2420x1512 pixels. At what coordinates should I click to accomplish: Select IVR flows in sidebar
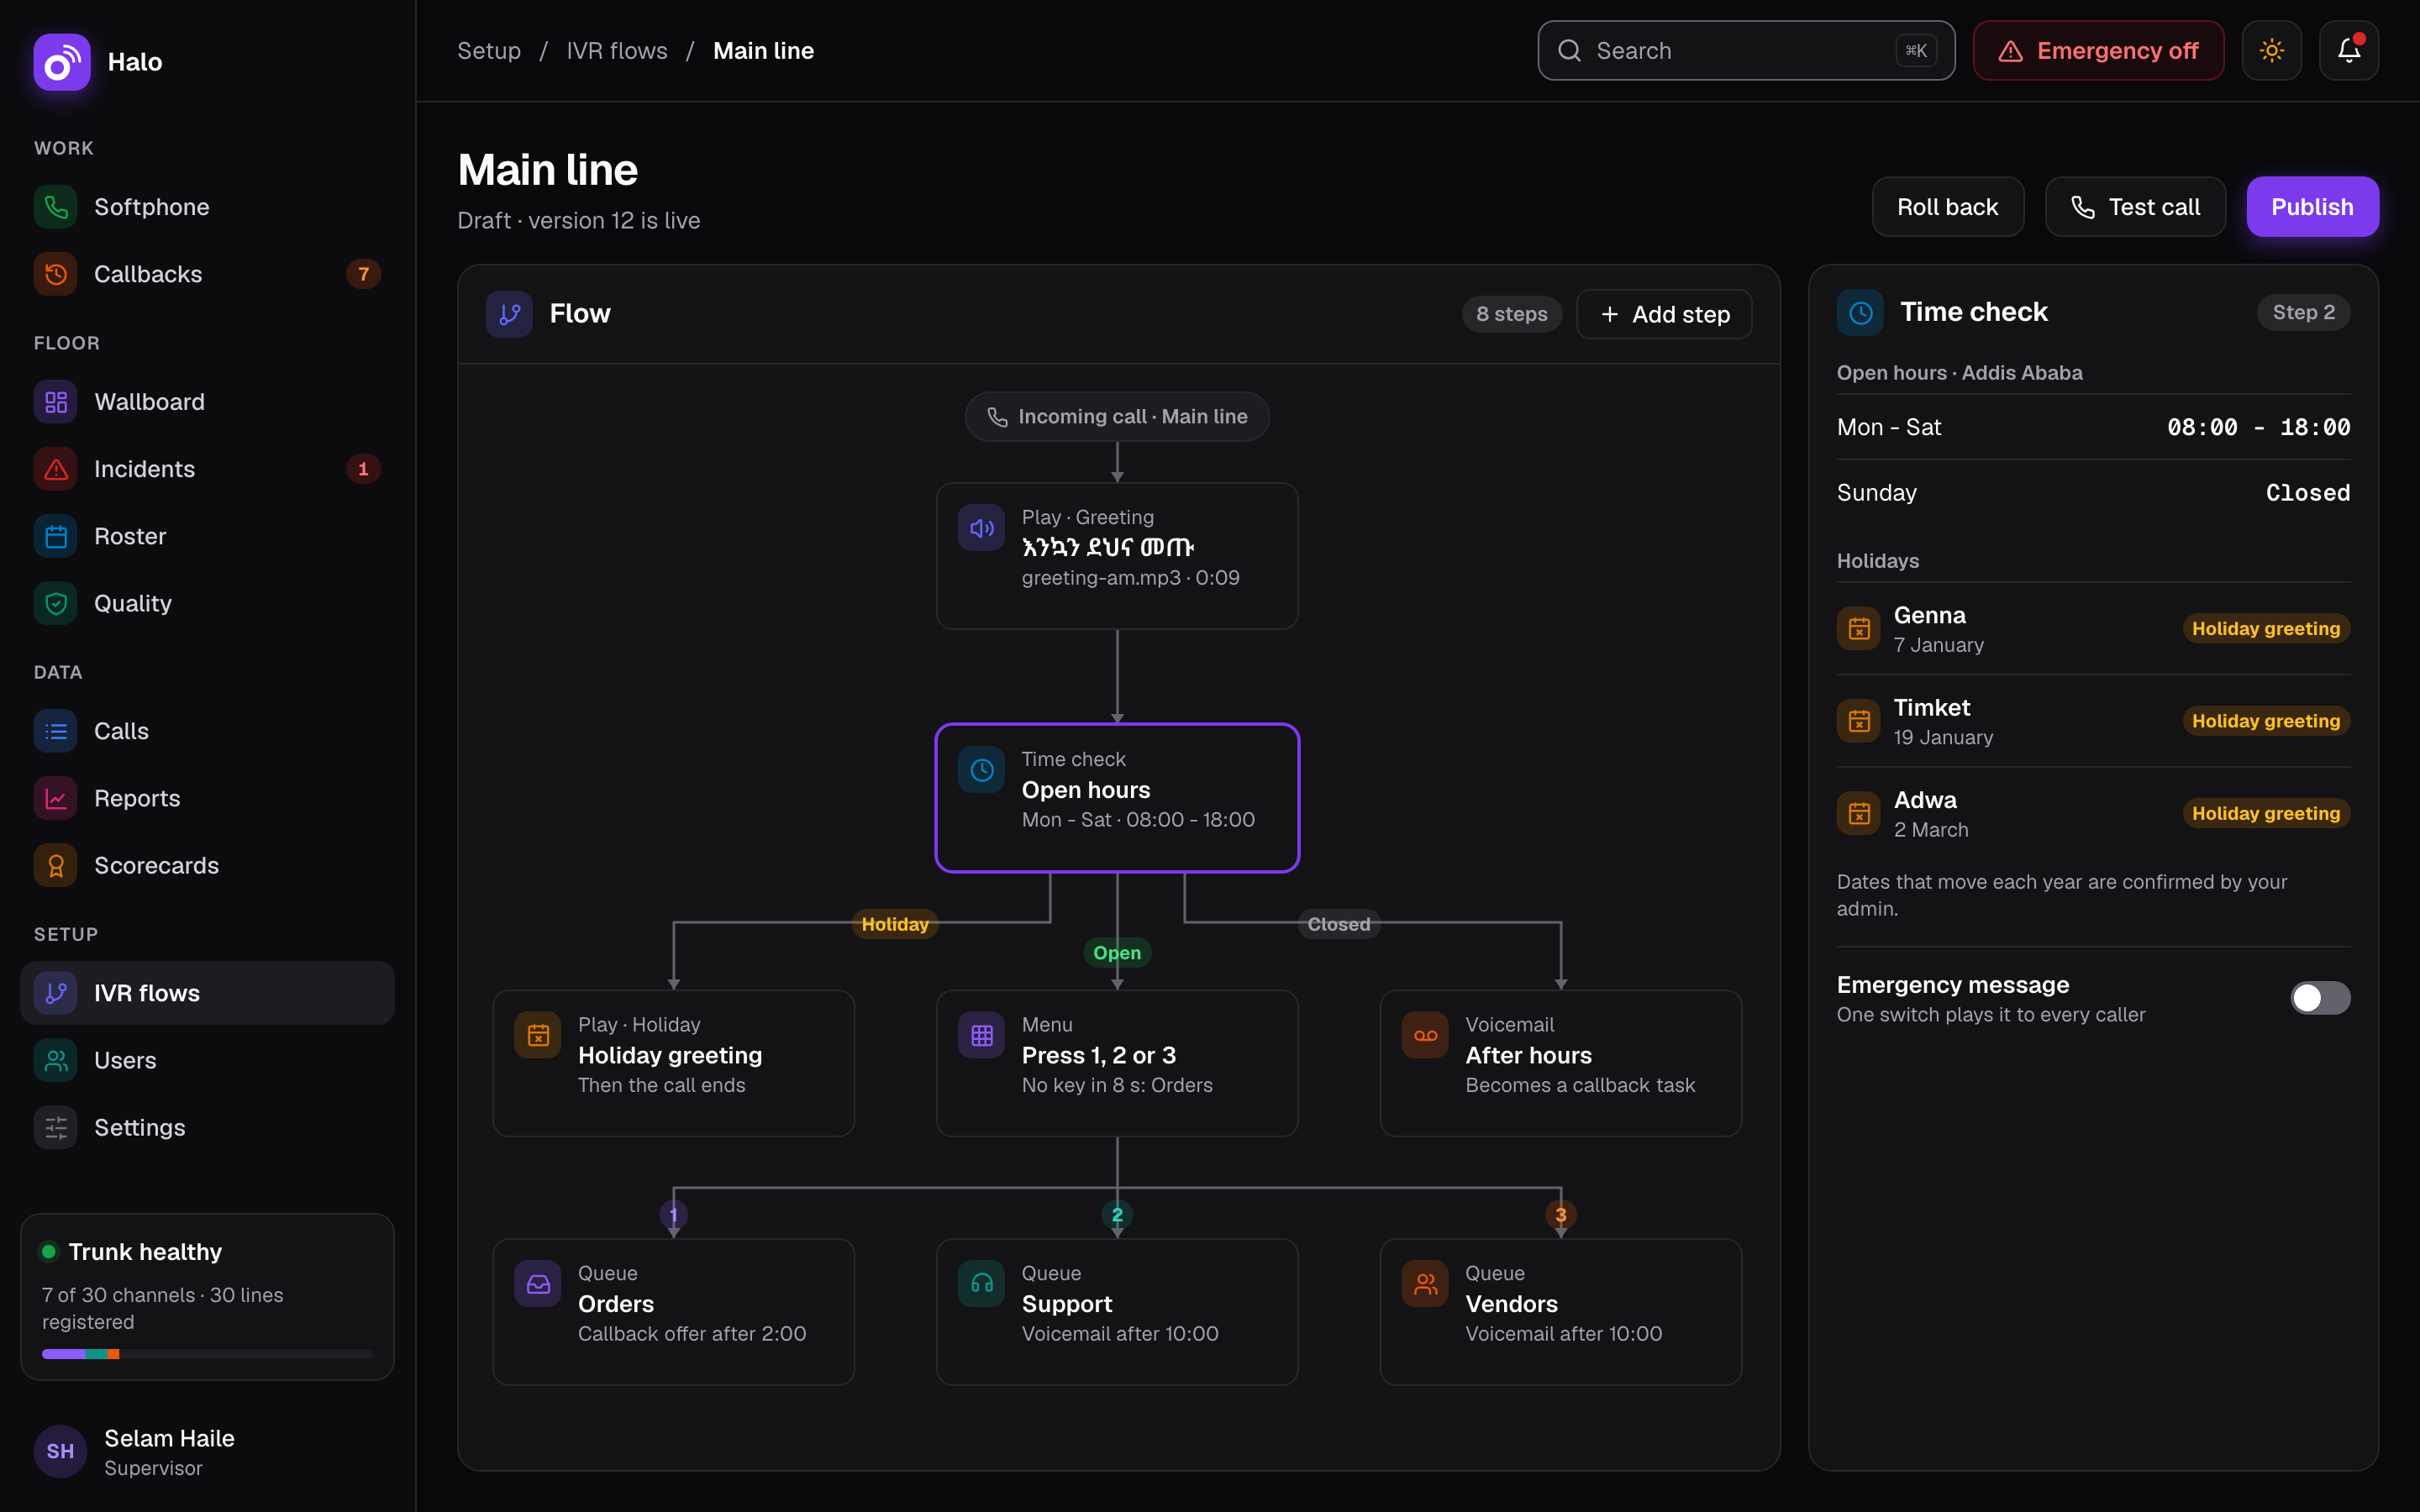207,993
